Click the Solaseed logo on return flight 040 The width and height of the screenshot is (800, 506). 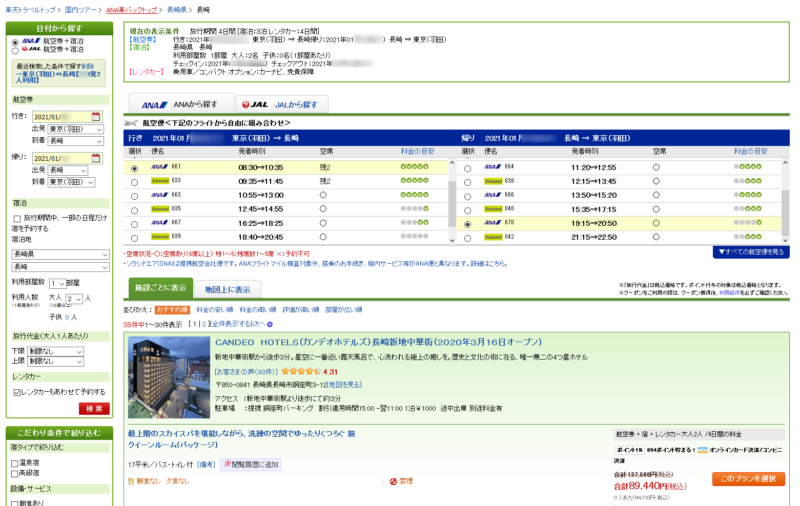click(493, 209)
